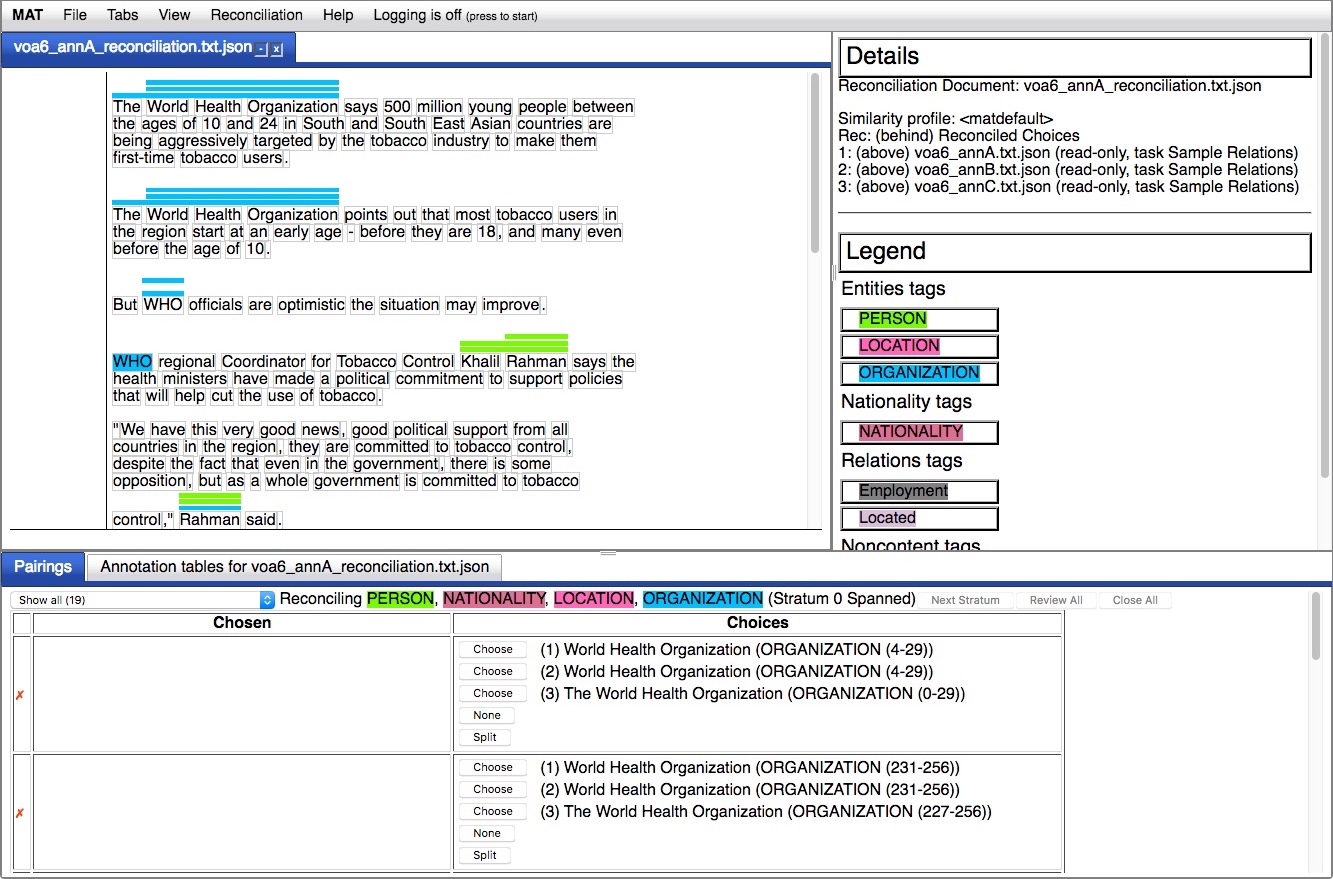Click the ORGANIZATION label in Reconciling header

(x=703, y=599)
